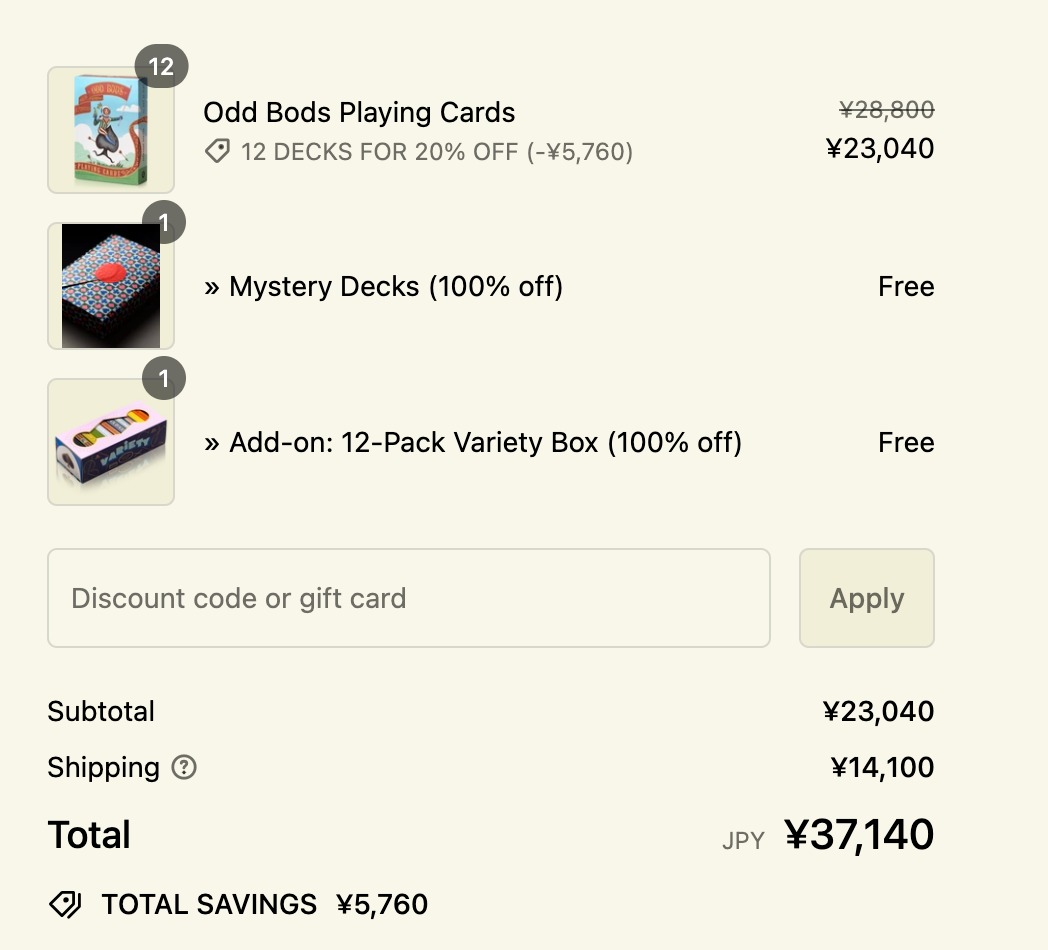Click the ¥14,100 shipping amount
The width and height of the screenshot is (1048, 950).
point(882,767)
